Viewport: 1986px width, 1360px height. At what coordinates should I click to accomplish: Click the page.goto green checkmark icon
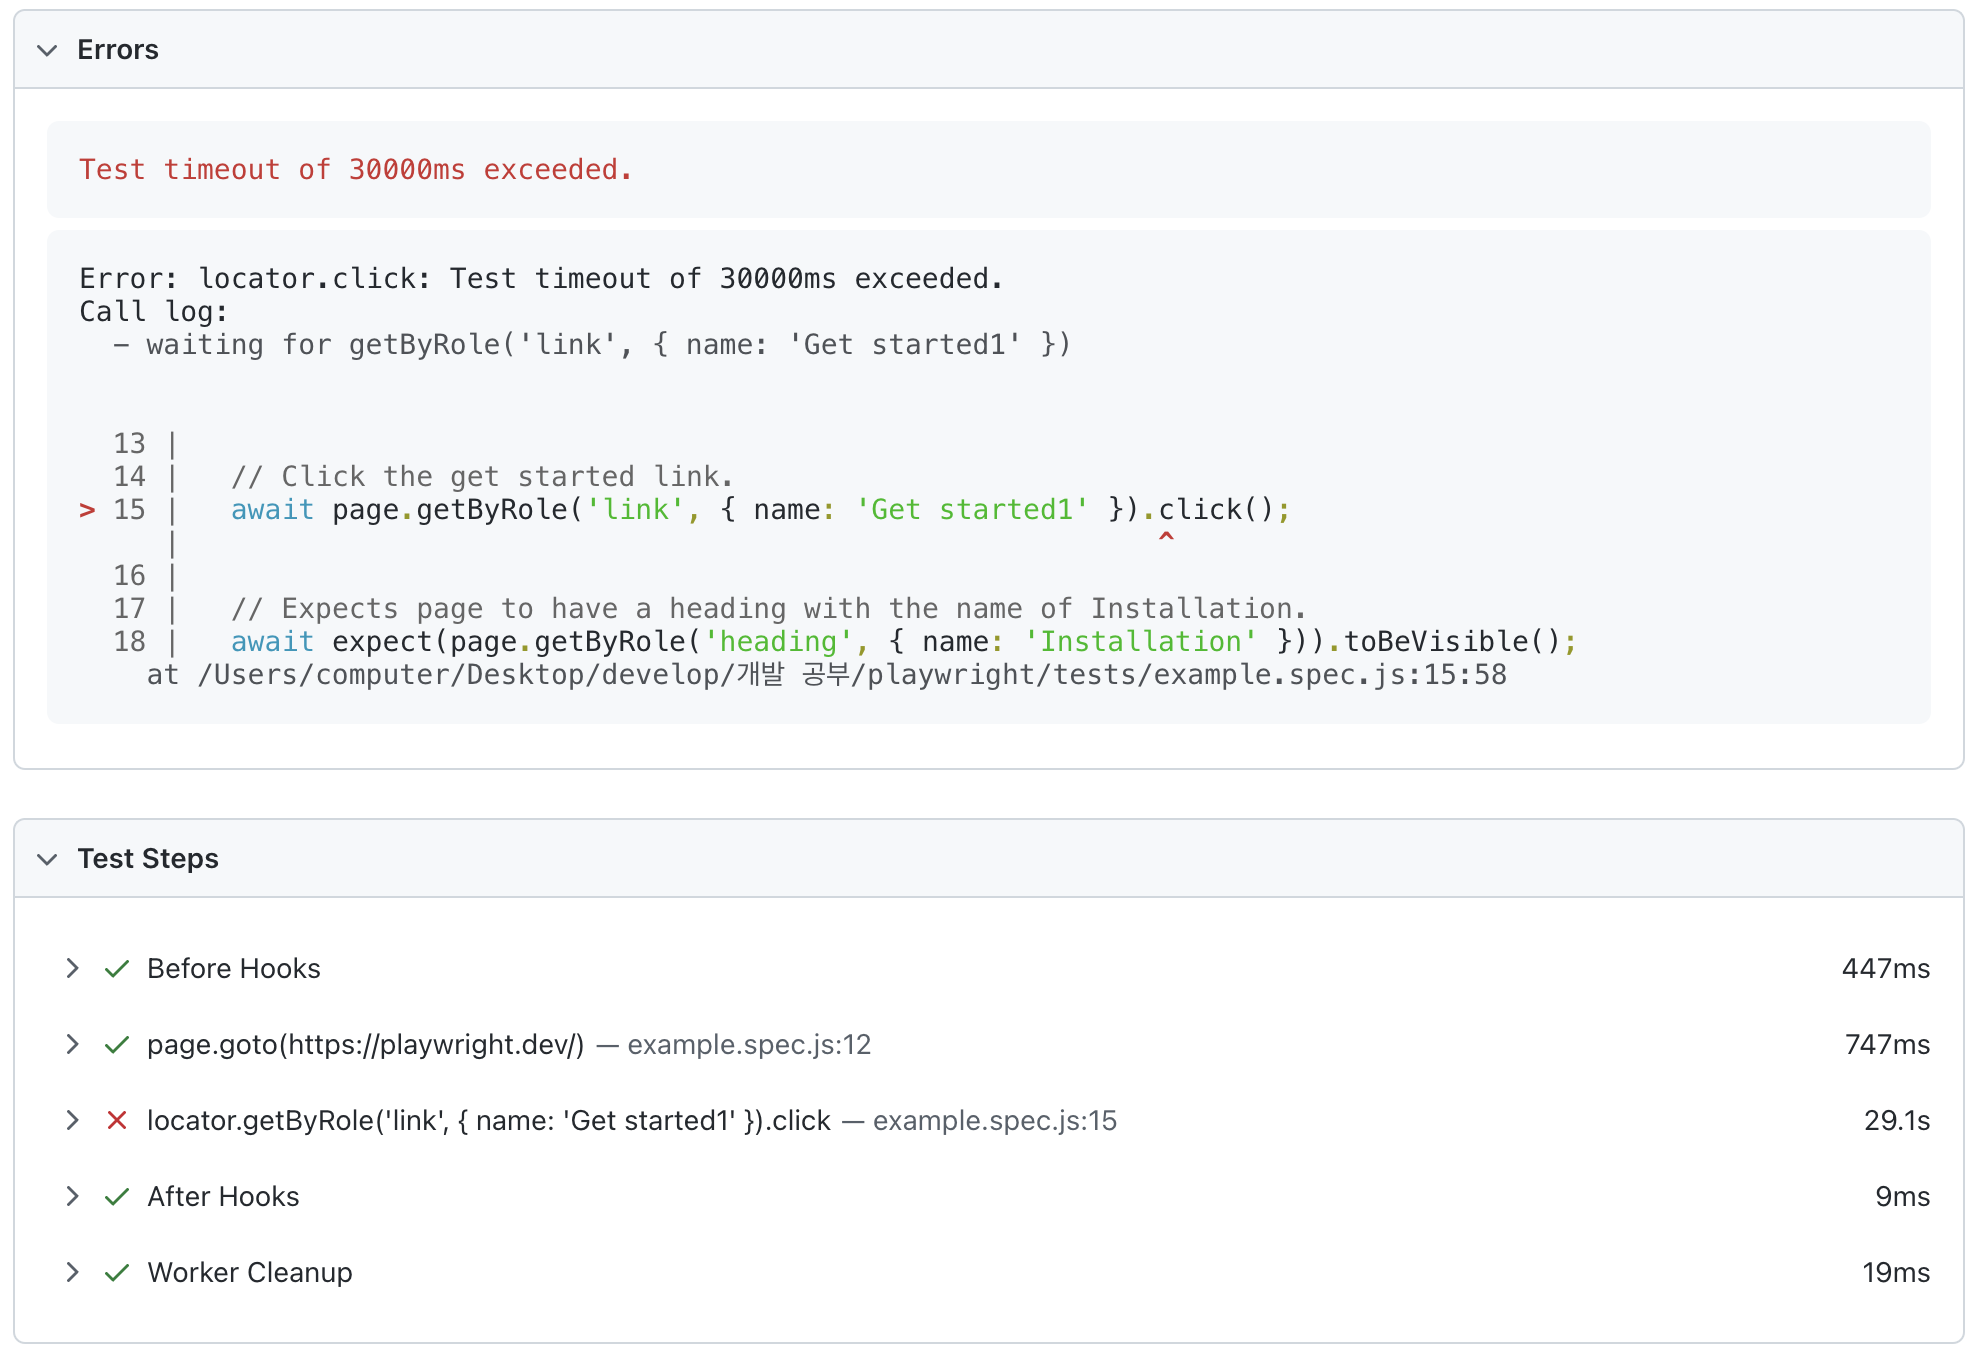117,1044
